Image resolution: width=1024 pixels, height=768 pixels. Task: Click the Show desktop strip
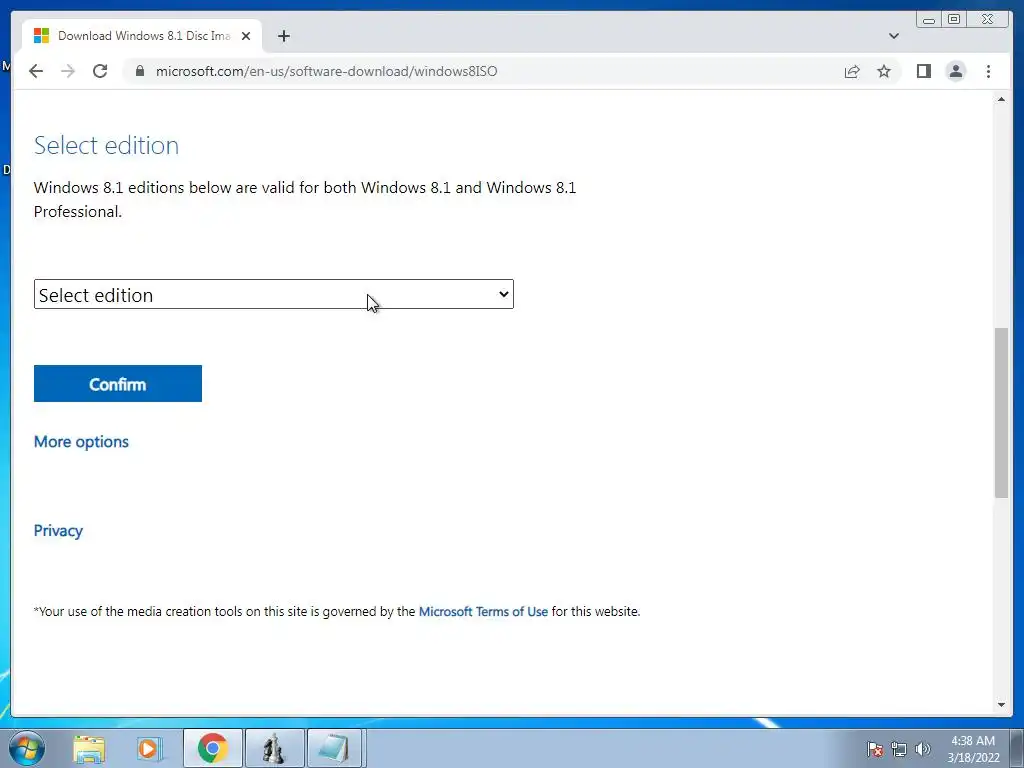click(x=1017, y=748)
